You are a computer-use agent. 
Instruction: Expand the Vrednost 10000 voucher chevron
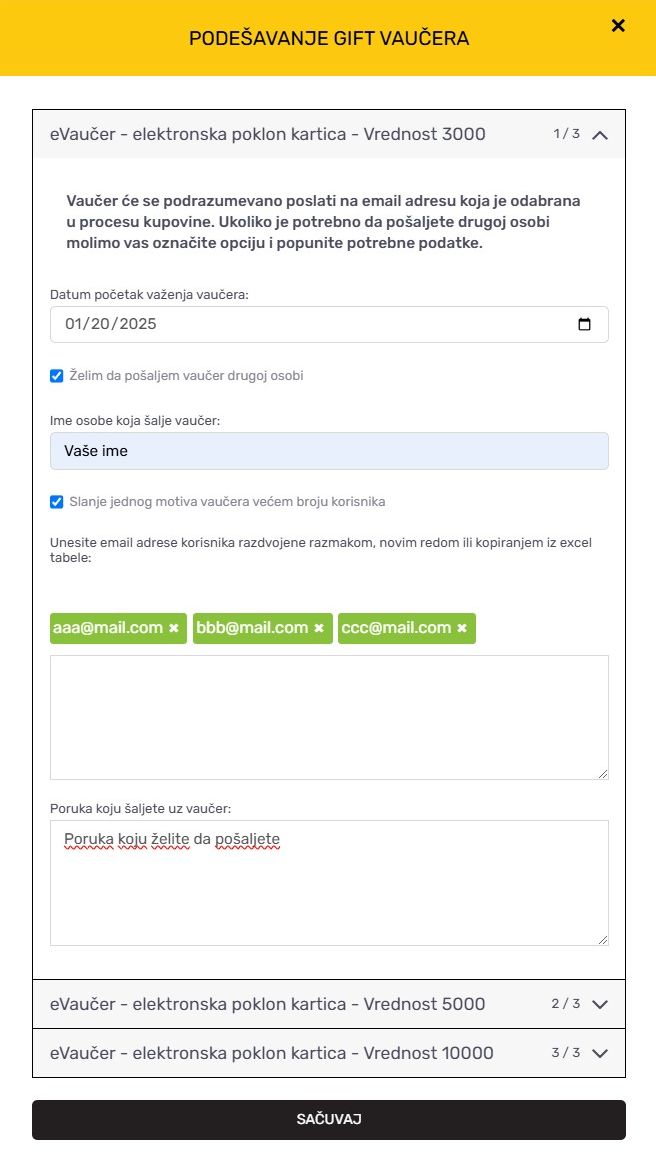[x=600, y=1053]
